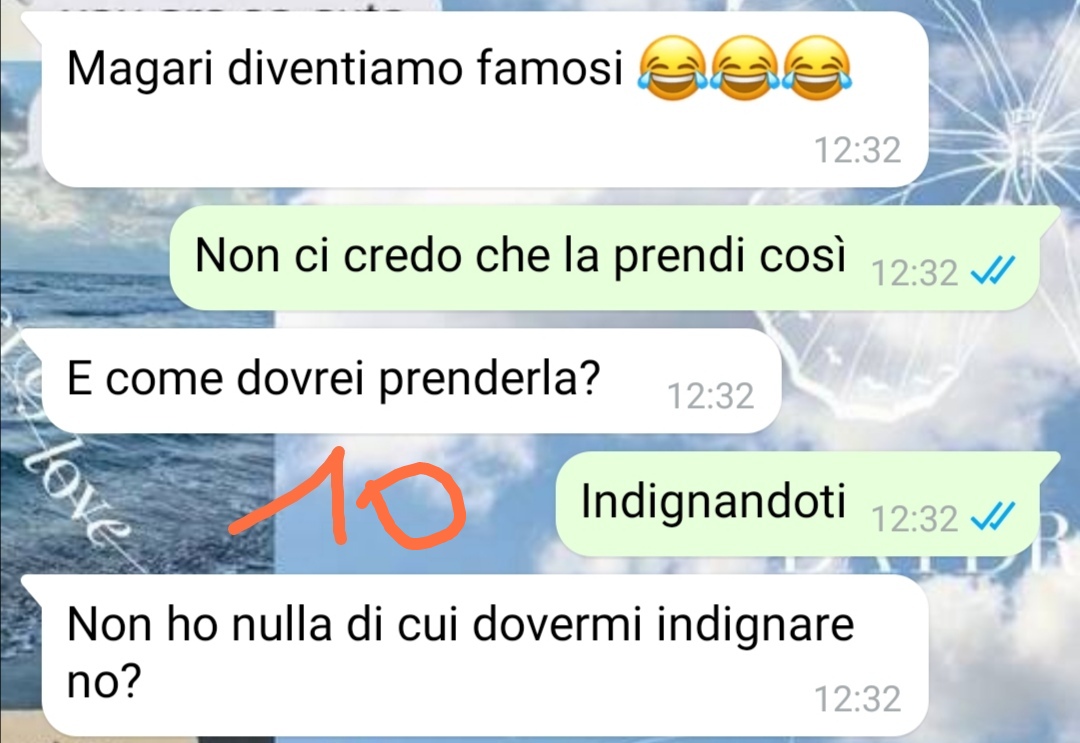The width and height of the screenshot is (1080, 743).
Task: Click the middle laughing-crying emoji
Action: 745,67
